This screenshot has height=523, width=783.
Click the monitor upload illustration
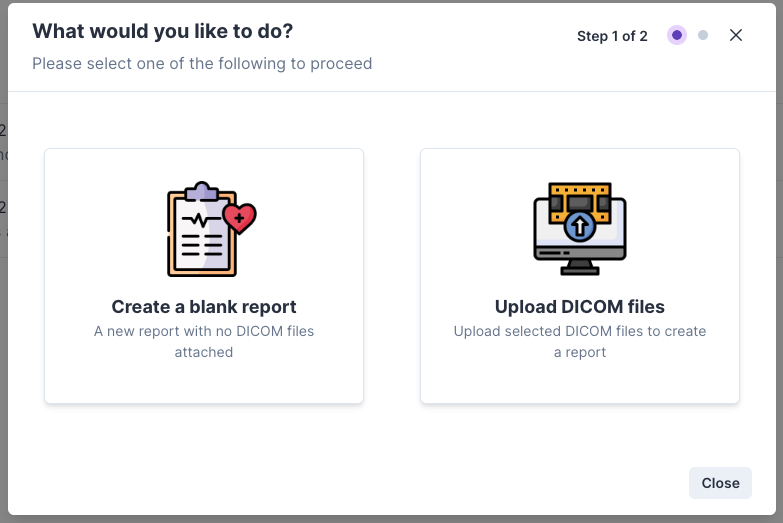coord(580,229)
